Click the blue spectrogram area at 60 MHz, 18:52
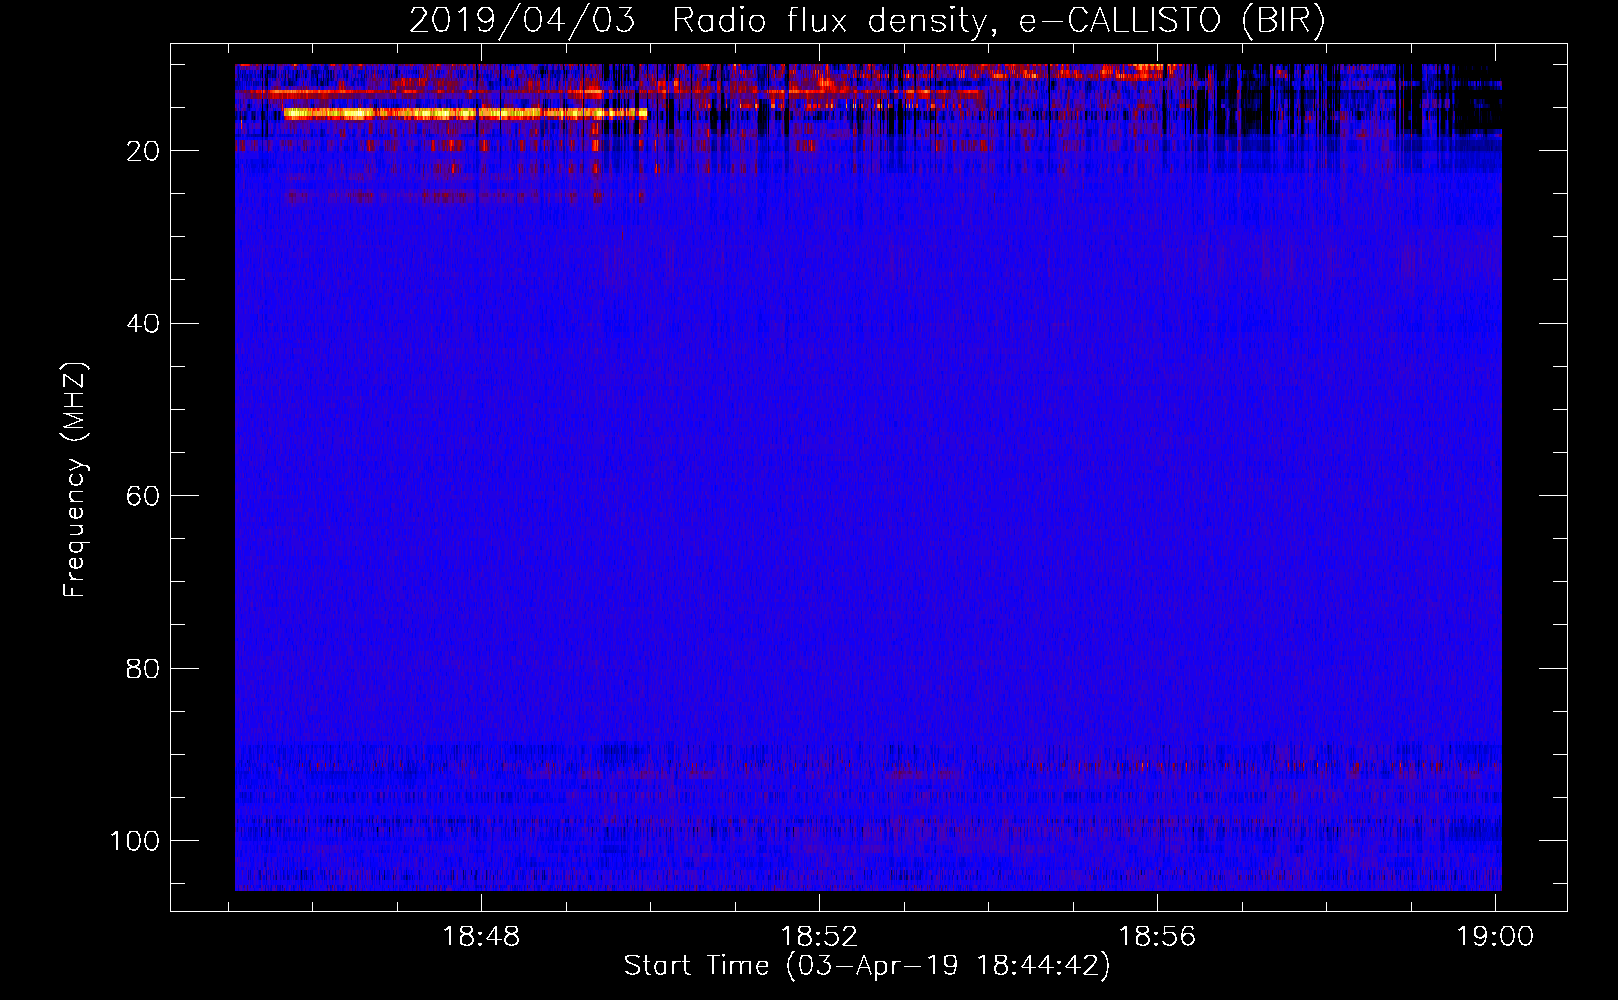 point(819,495)
